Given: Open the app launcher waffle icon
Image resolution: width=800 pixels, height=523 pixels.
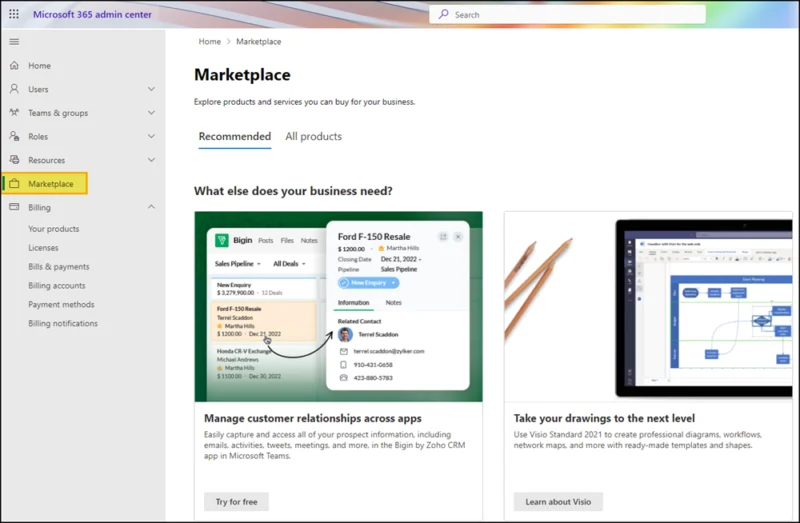Looking at the screenshot, I should (x=14, y=14).
